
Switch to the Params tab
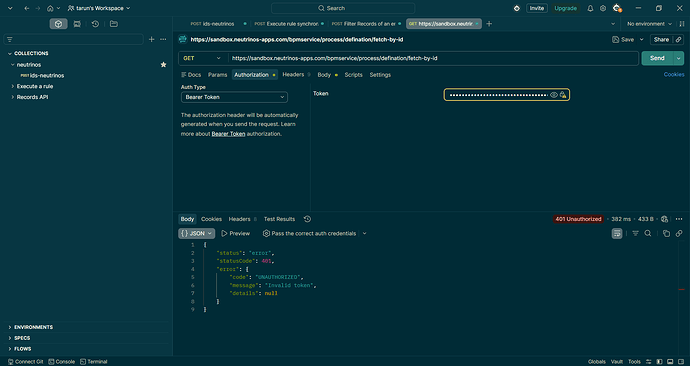tap(217, 75)
